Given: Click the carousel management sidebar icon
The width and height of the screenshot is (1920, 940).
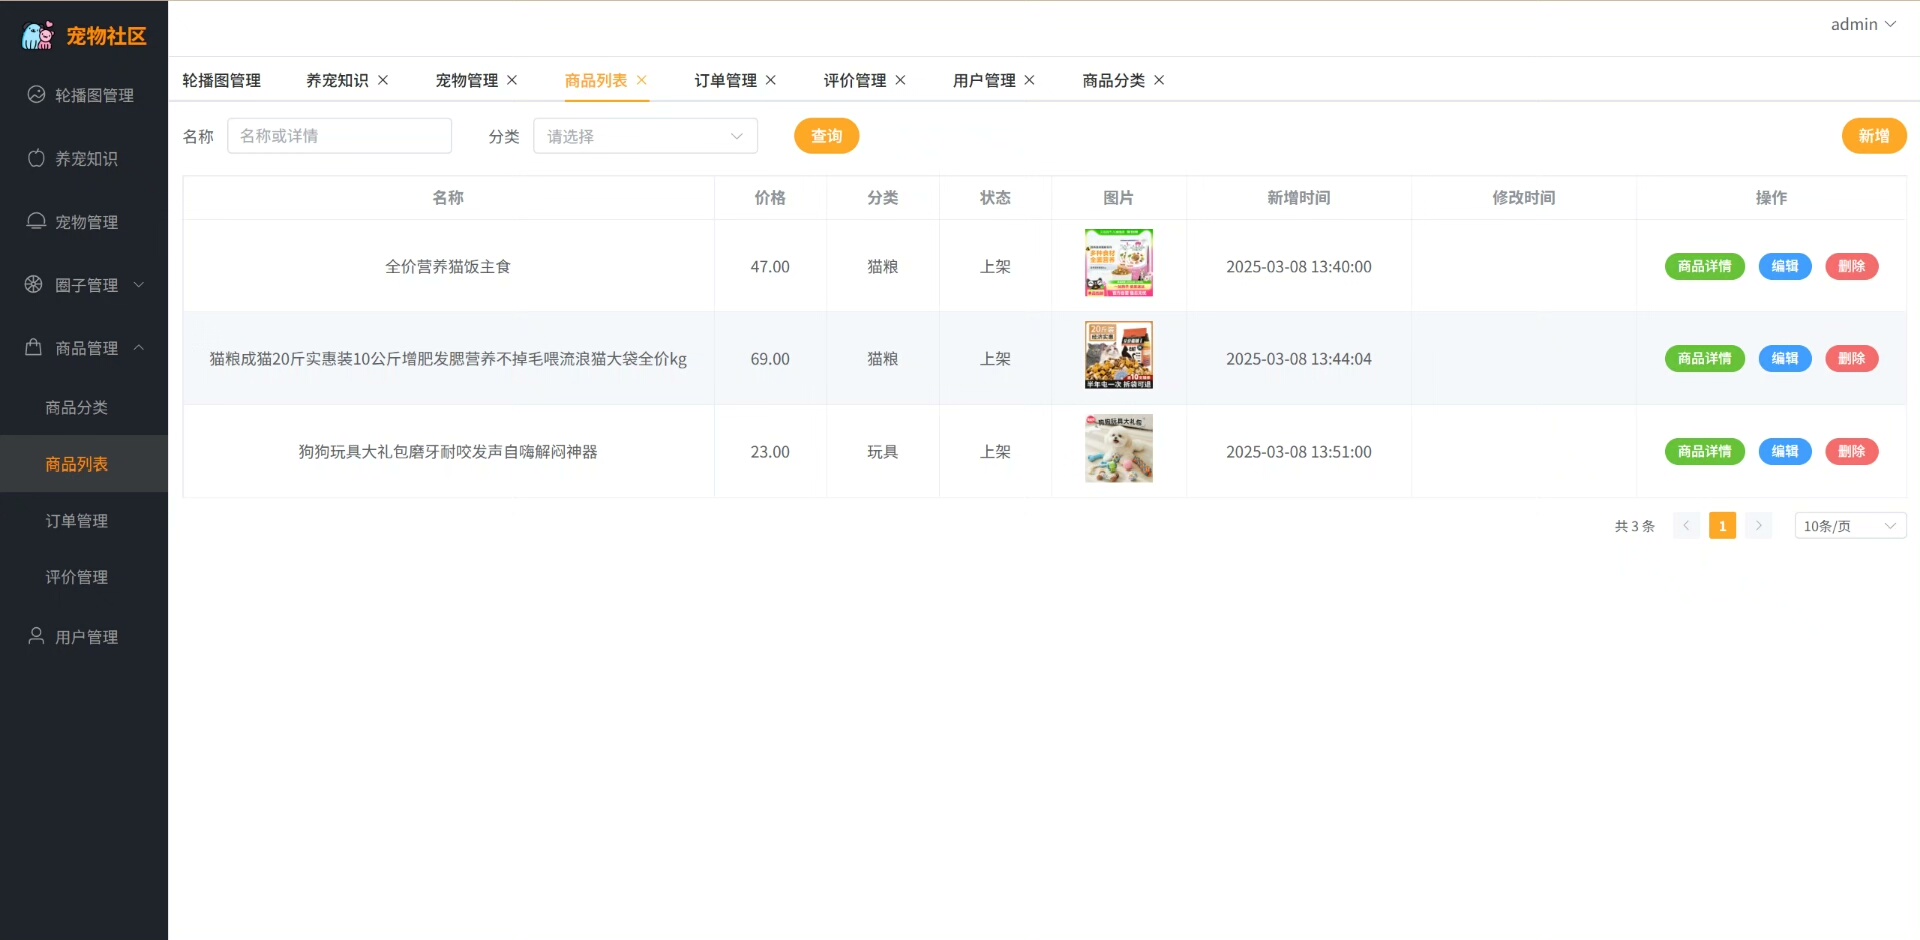Looking at the screenshot, I should tap(36, 95).
